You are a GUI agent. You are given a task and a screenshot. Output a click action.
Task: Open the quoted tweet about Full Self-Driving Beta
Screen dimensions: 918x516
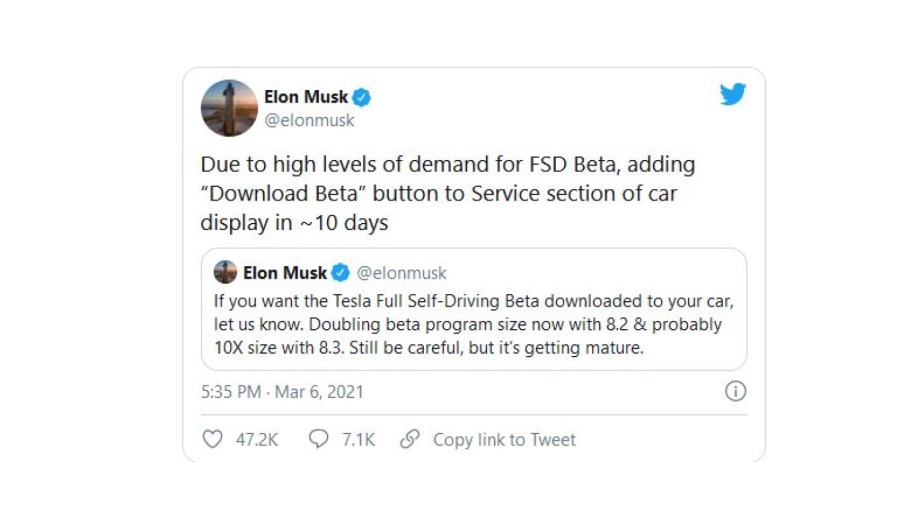[x=474, y=309]
